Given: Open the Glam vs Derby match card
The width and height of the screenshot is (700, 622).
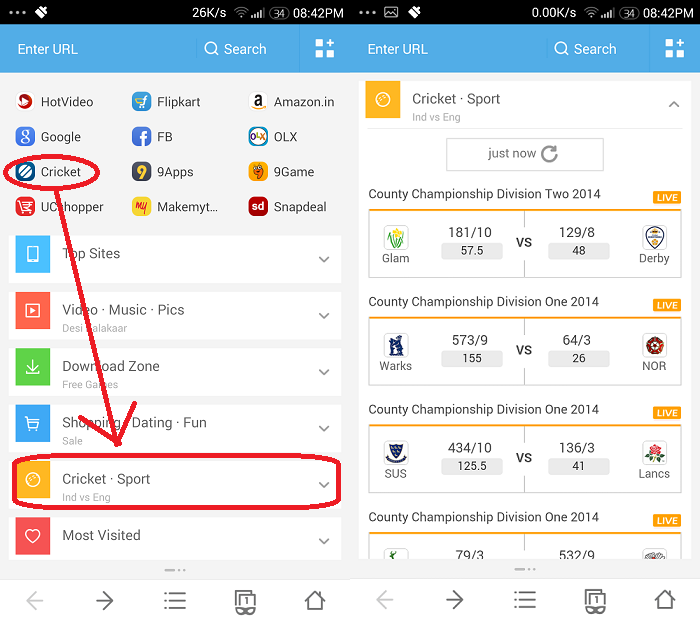Looking at the screenshot, I should pyautogui.click(x=525, y=244).
